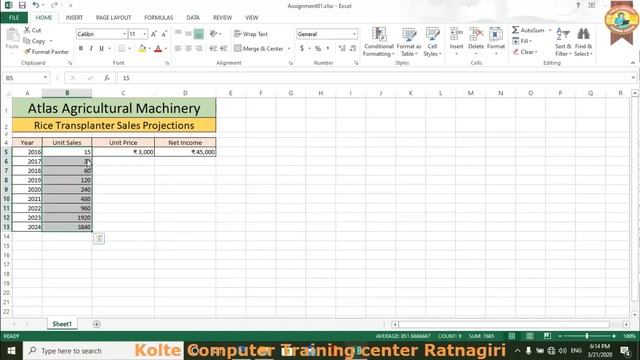640x360 pixels.
Task: Apply the yellow Fill Color bucket
Action: (142, 49)
